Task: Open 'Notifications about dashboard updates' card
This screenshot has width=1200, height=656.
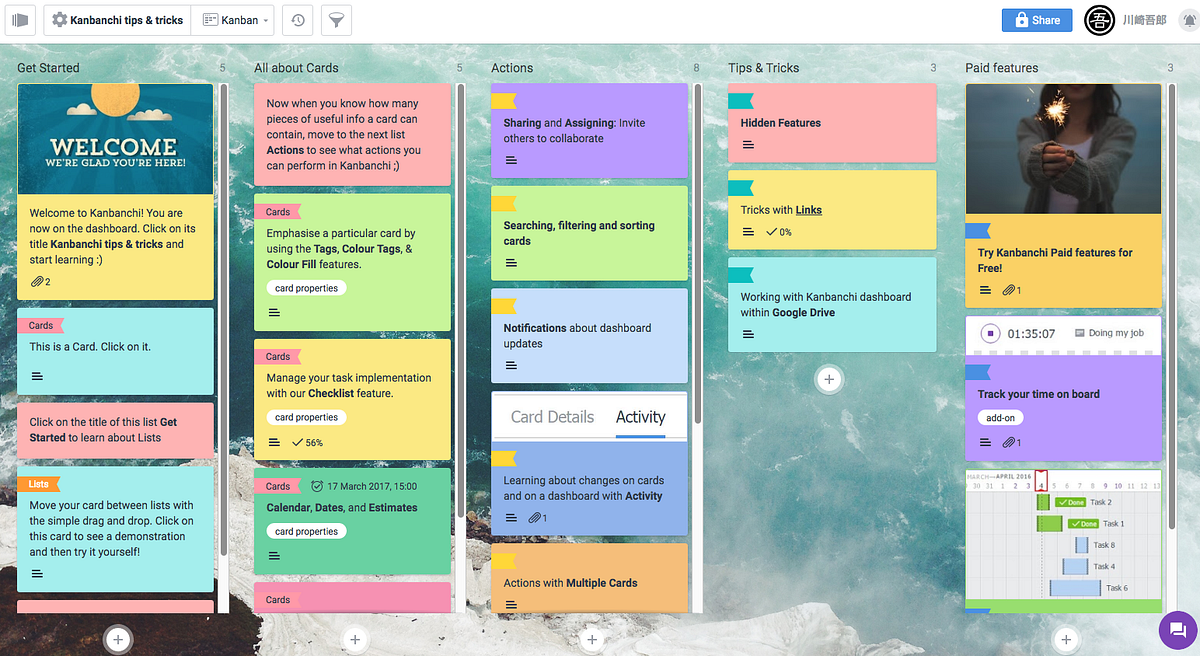Action: [589, 336]
